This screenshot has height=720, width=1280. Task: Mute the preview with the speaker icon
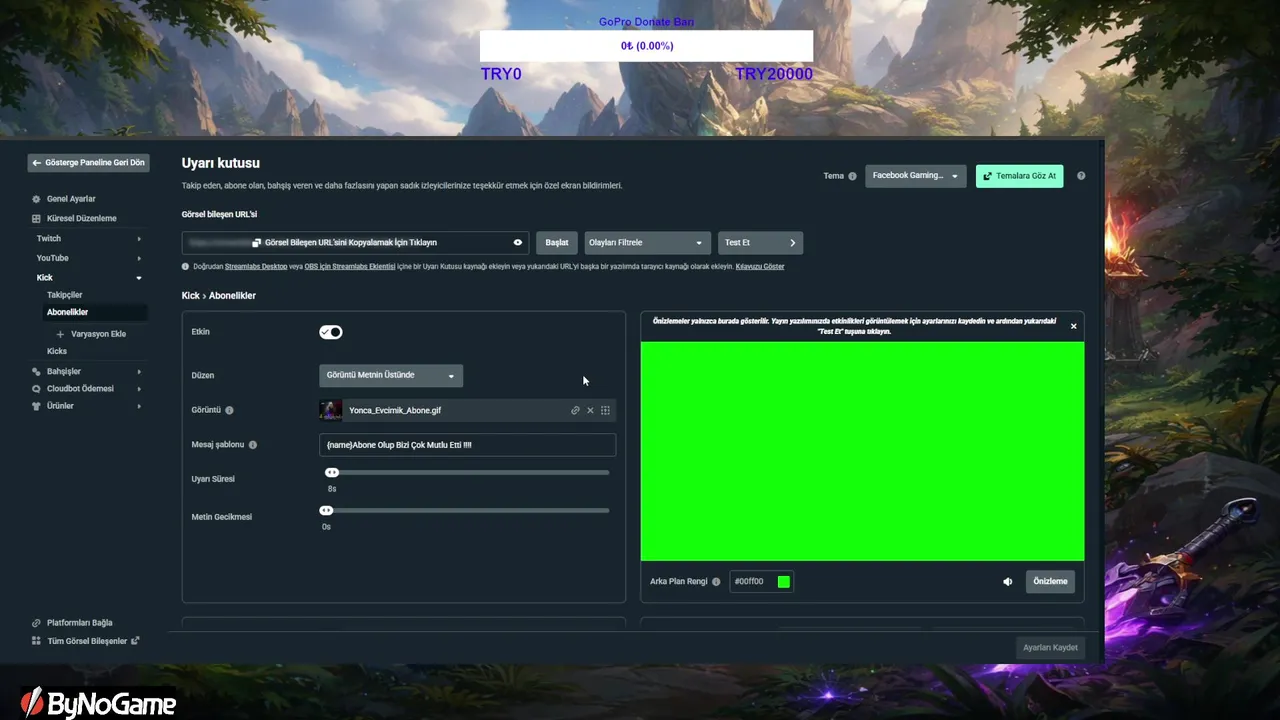click(1007, 581)
